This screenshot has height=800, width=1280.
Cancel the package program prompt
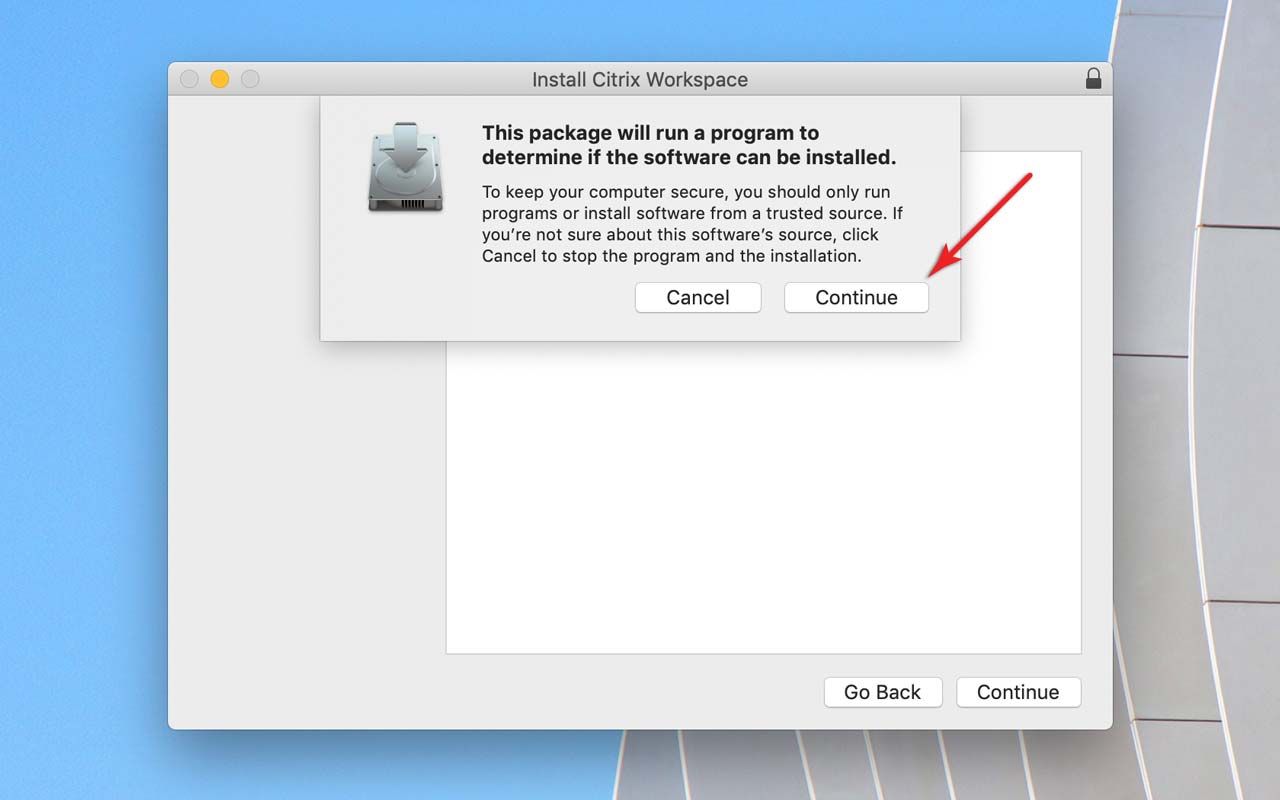tap(698, 297)
